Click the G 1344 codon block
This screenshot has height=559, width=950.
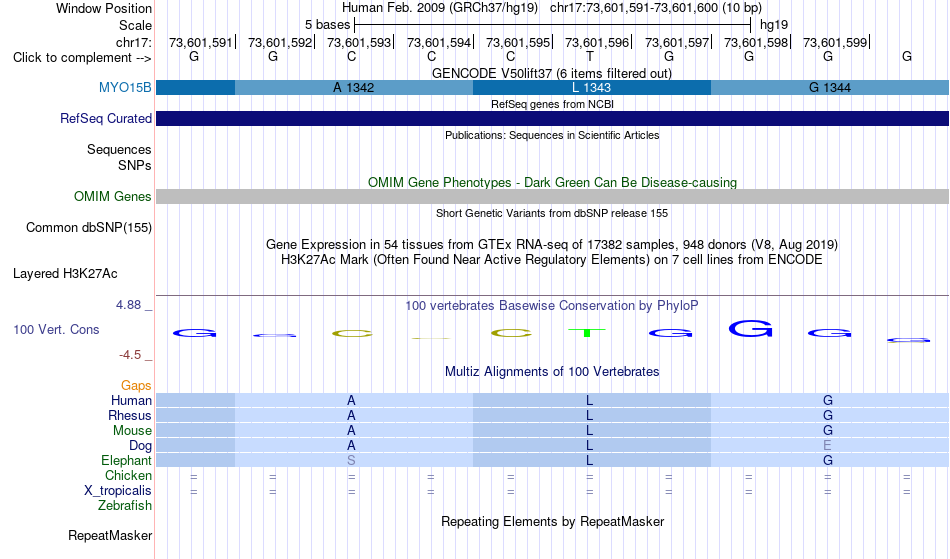pyautogui.click(x=829, y=87)
